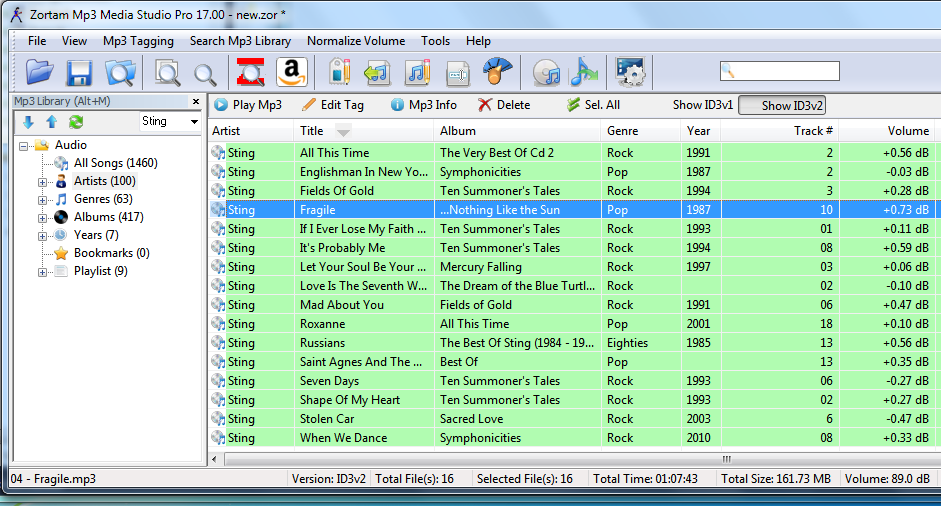Click the blue hand fan toolbar icon
This screenshot has height=506, width=941.
click(x=498, y=71)
